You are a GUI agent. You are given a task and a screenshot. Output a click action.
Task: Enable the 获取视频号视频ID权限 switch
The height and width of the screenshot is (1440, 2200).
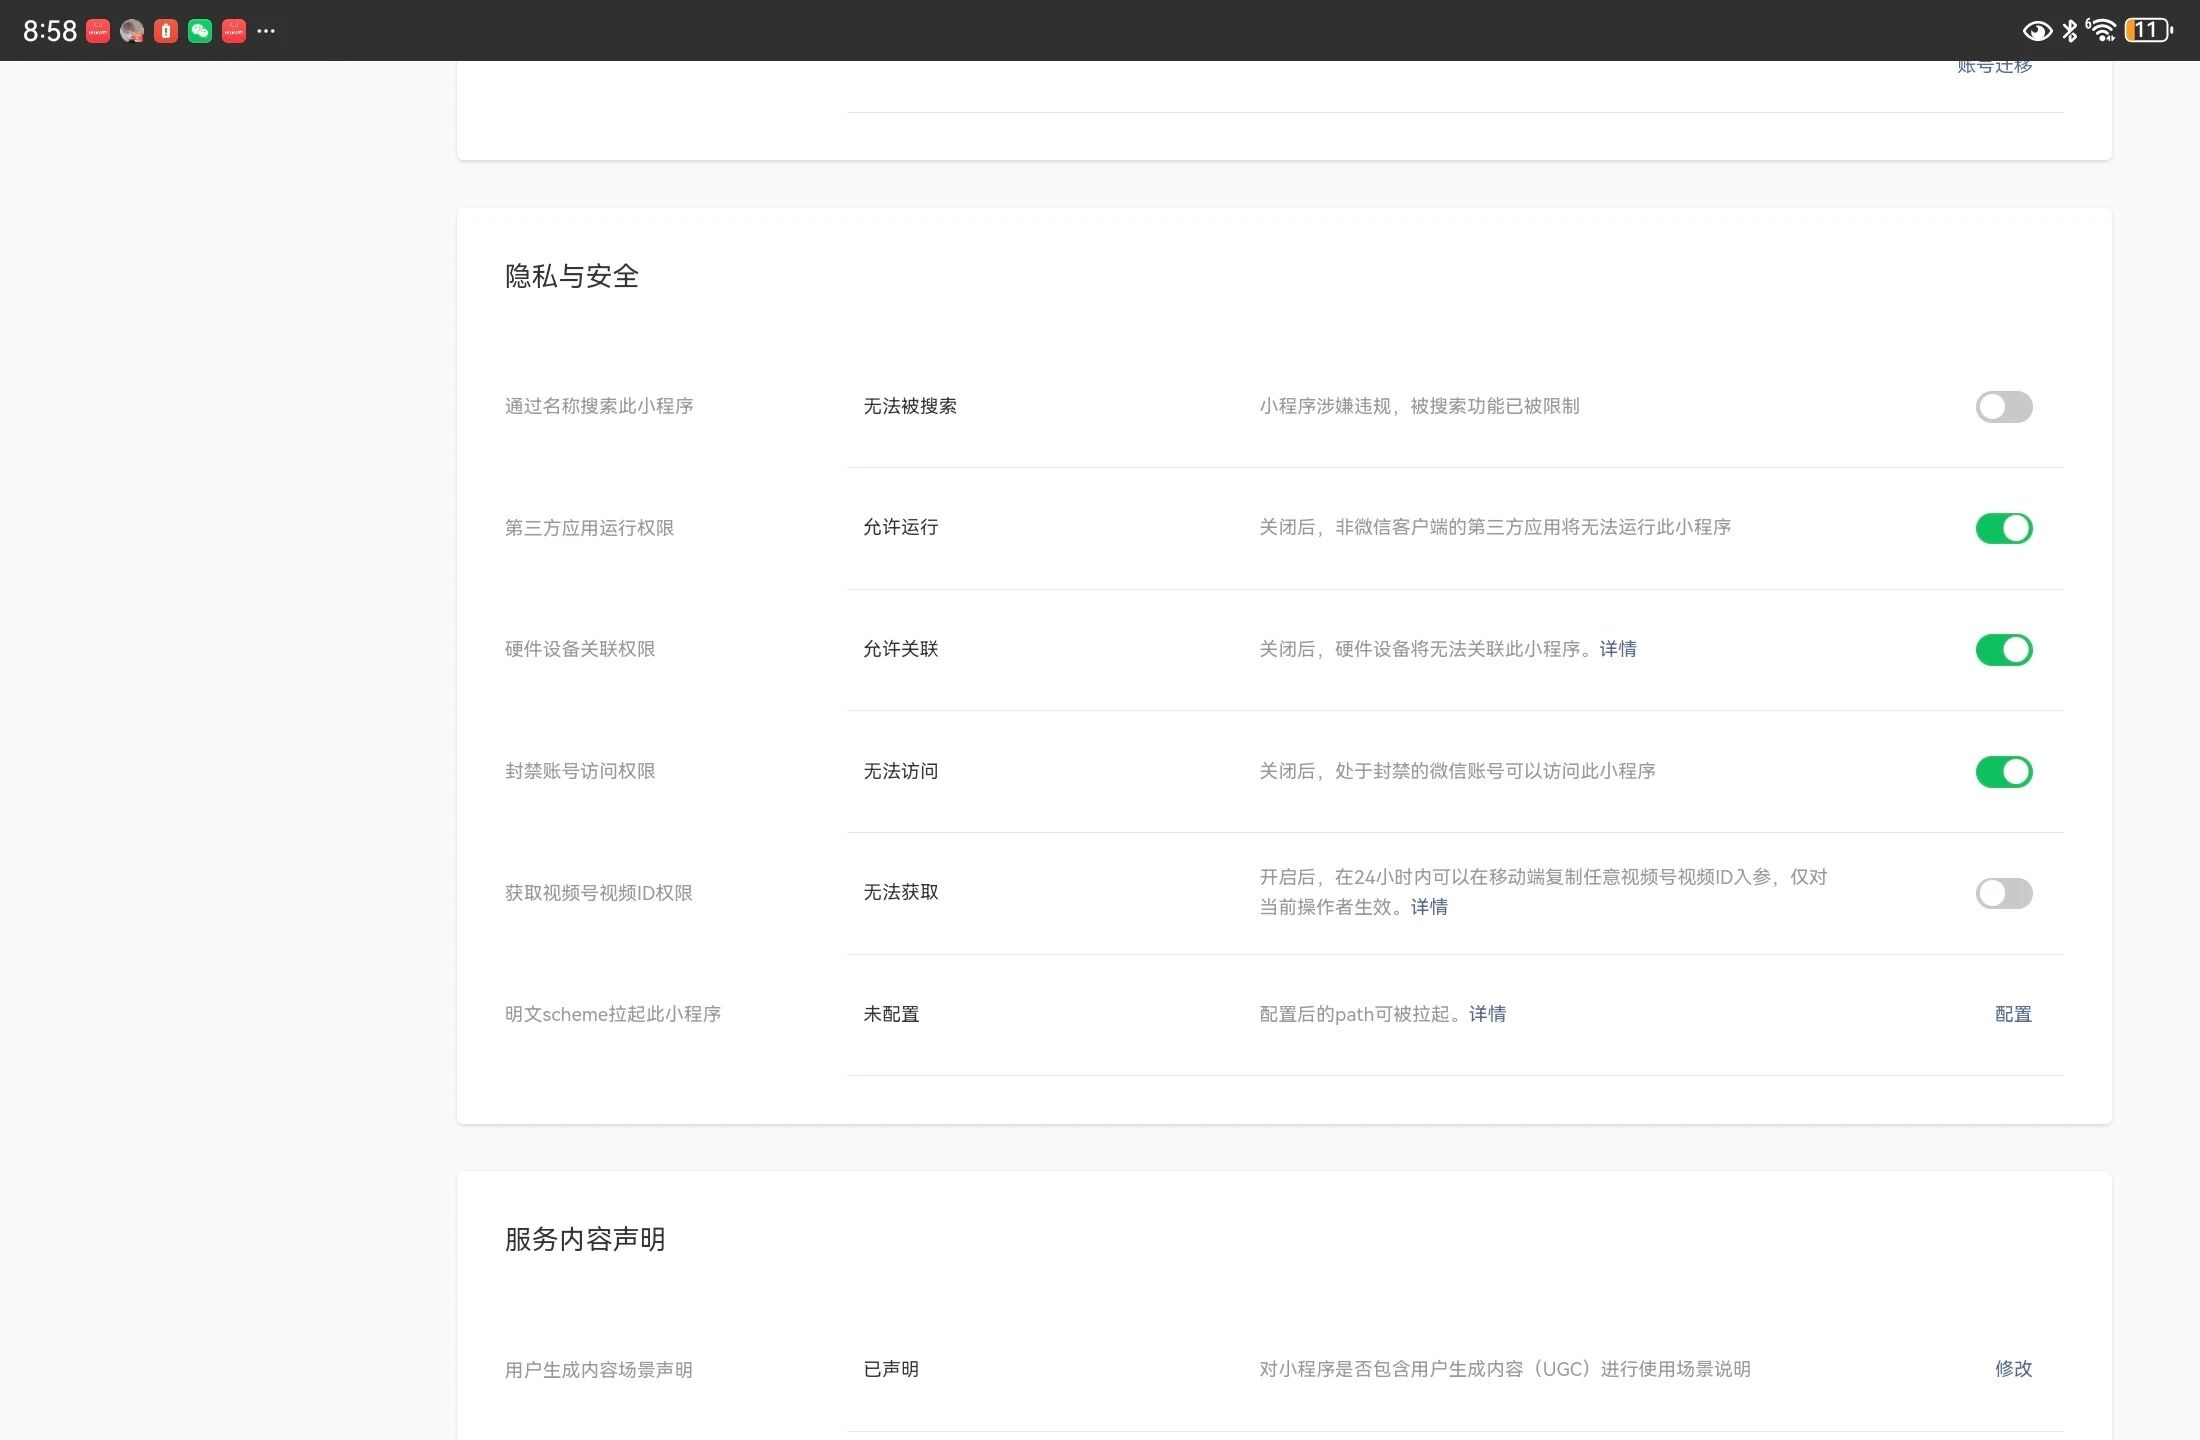2003,893
